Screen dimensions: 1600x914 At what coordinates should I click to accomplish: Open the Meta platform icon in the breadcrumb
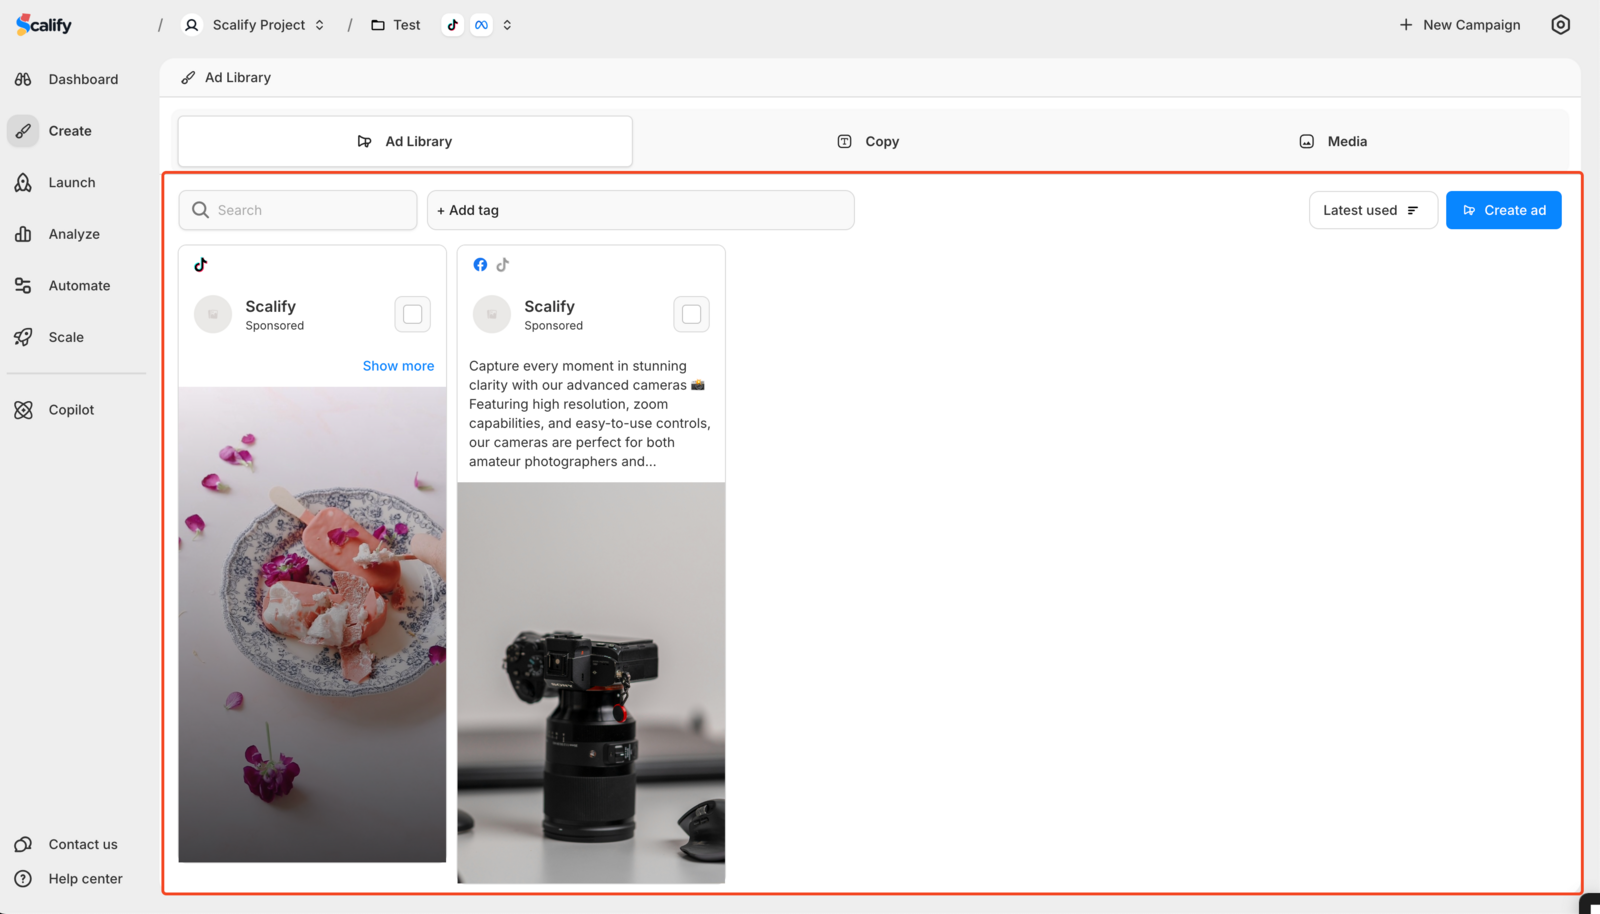coord(481,24)
